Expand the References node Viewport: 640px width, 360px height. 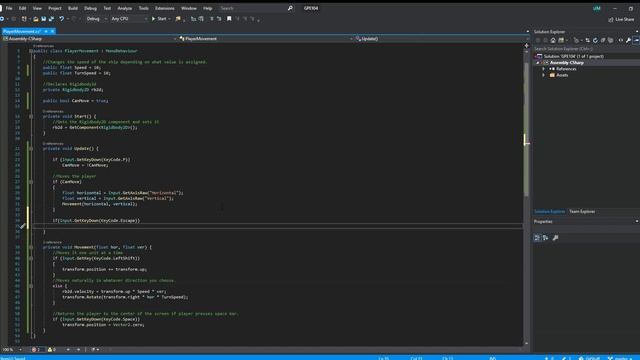tap(544, 69)
